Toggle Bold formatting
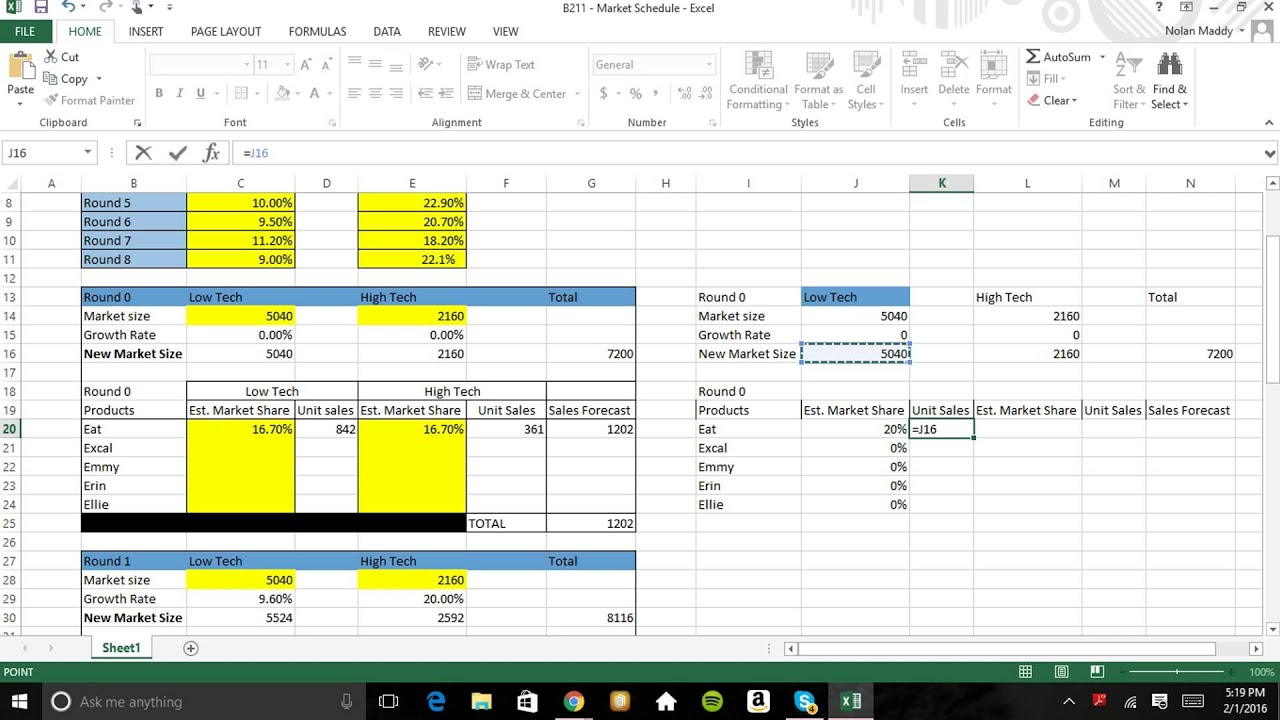The image size is (1280, 720). 159,93
